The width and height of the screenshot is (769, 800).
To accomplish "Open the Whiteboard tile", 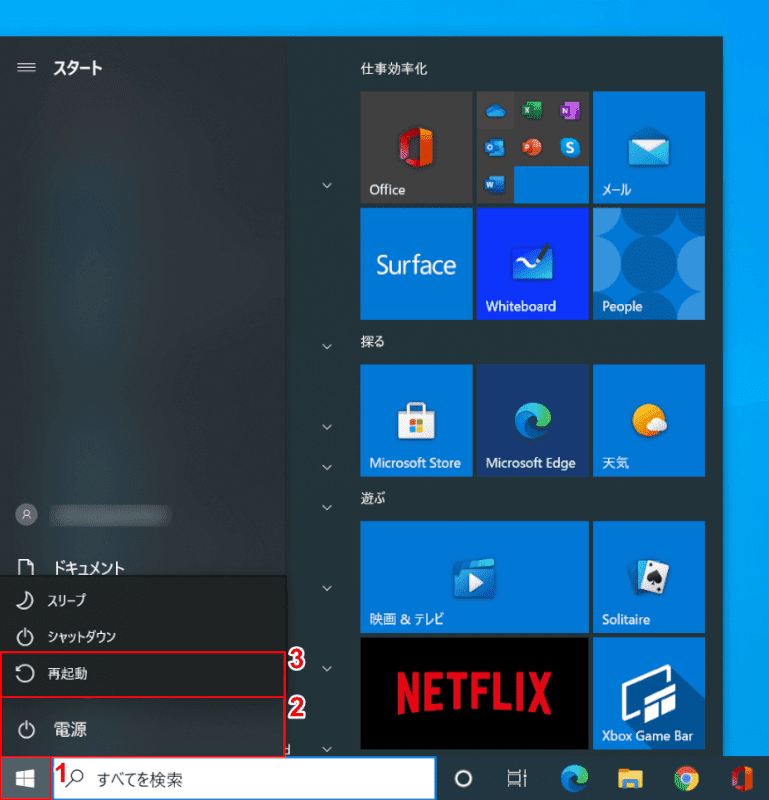I will coord(532,263).
